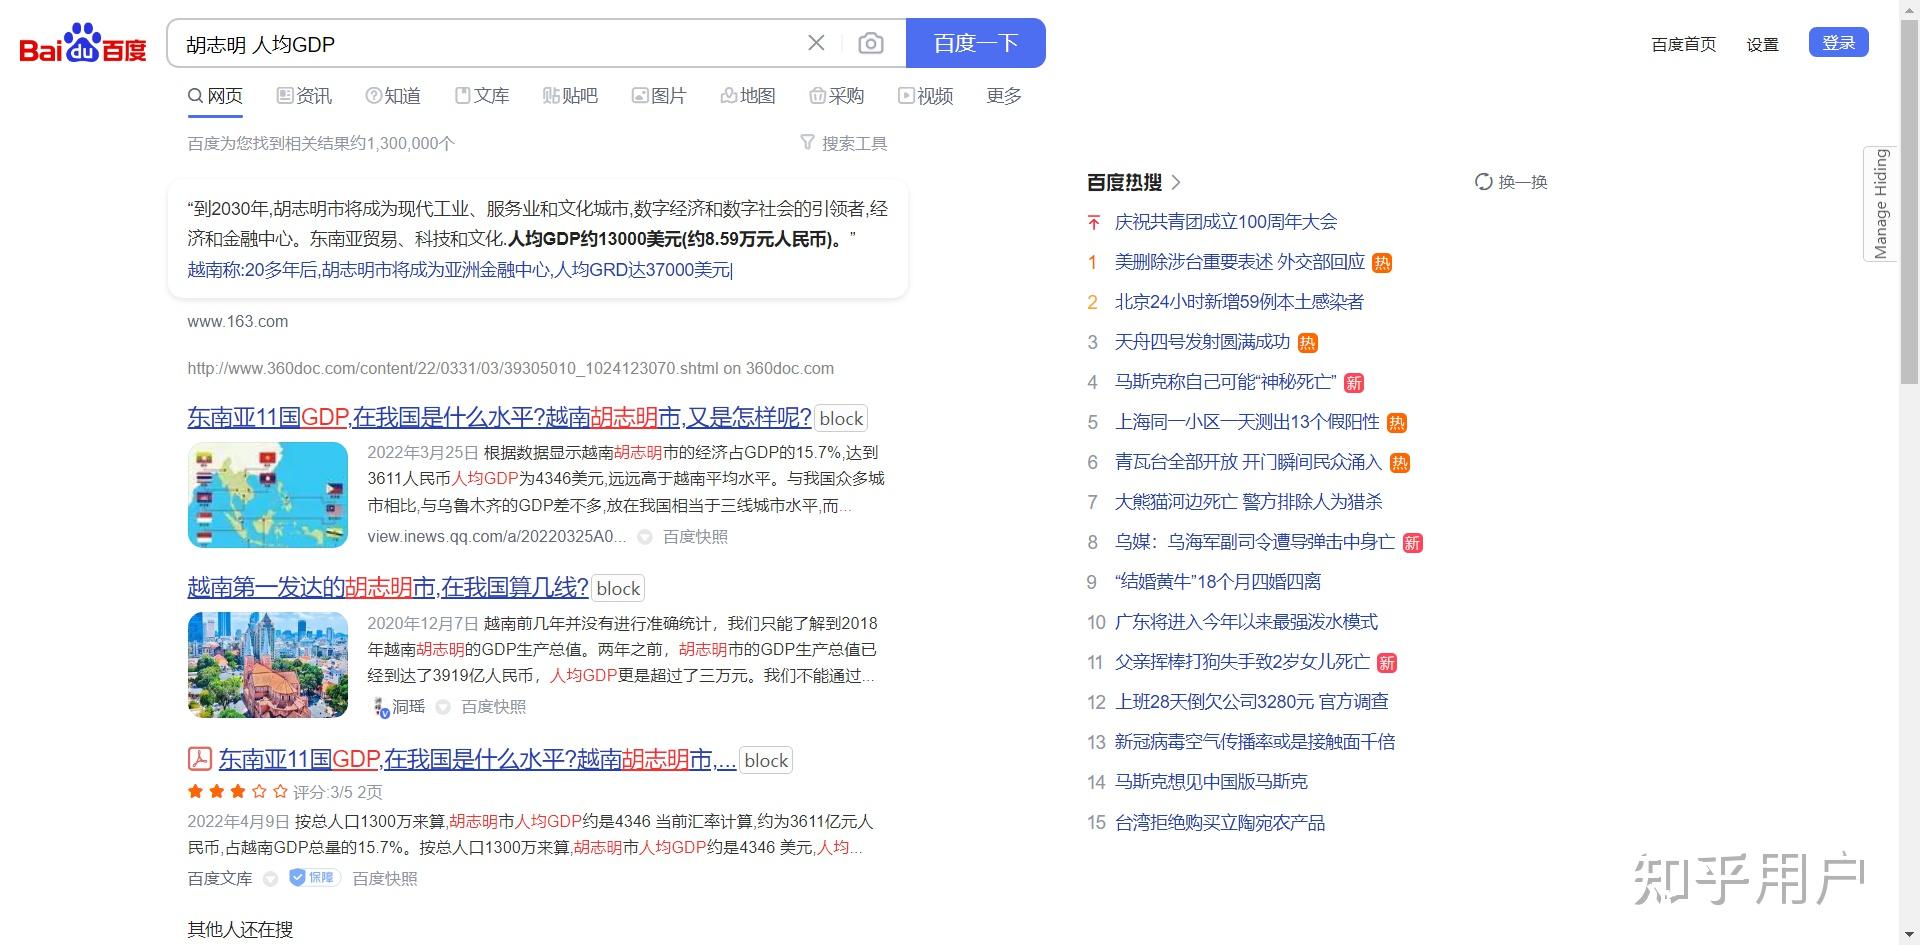Refresh hot searches with 换一换

tap(1511, 182)
